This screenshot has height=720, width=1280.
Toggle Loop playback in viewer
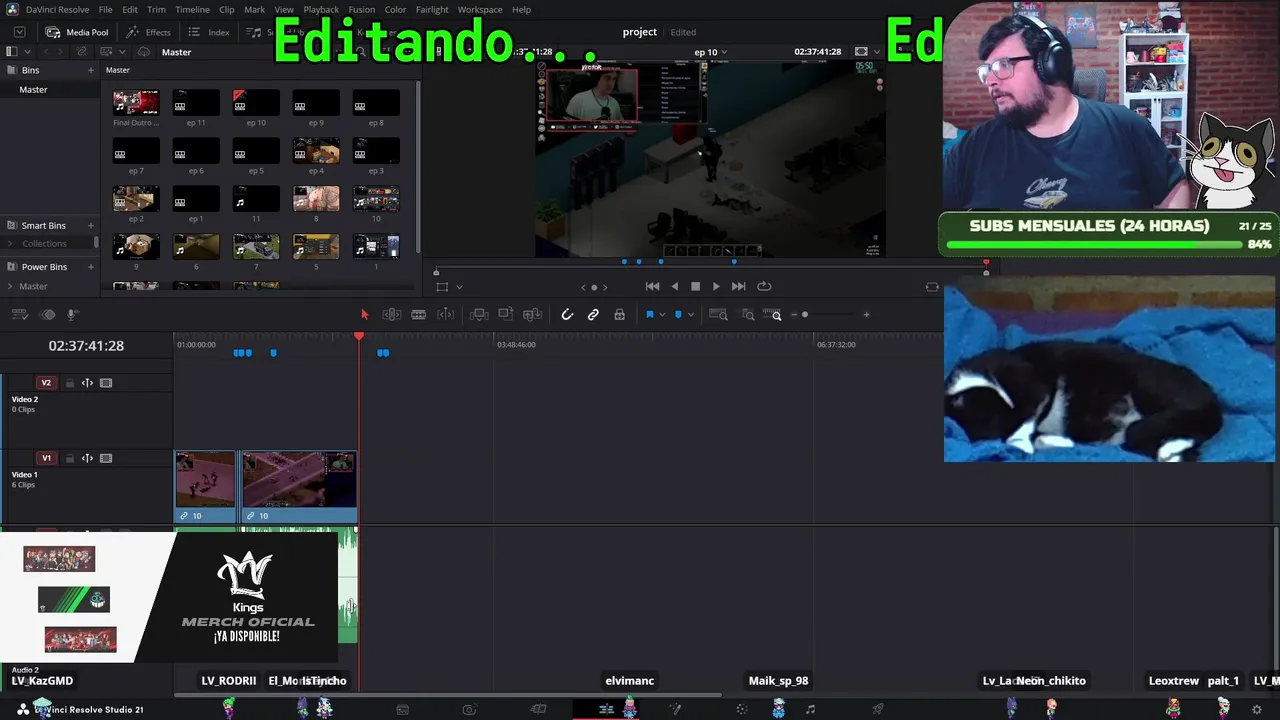764,286
